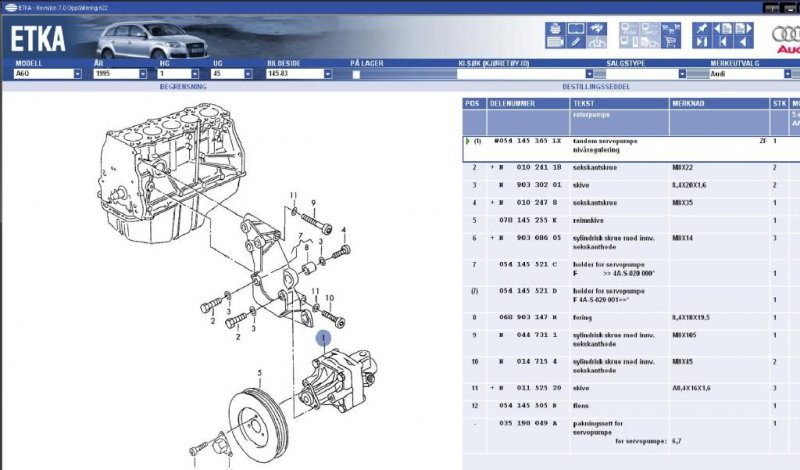This screenshot has height=470, width=800.
Task: Click the printer icon in the toolbar
Action: coord(555,29)
